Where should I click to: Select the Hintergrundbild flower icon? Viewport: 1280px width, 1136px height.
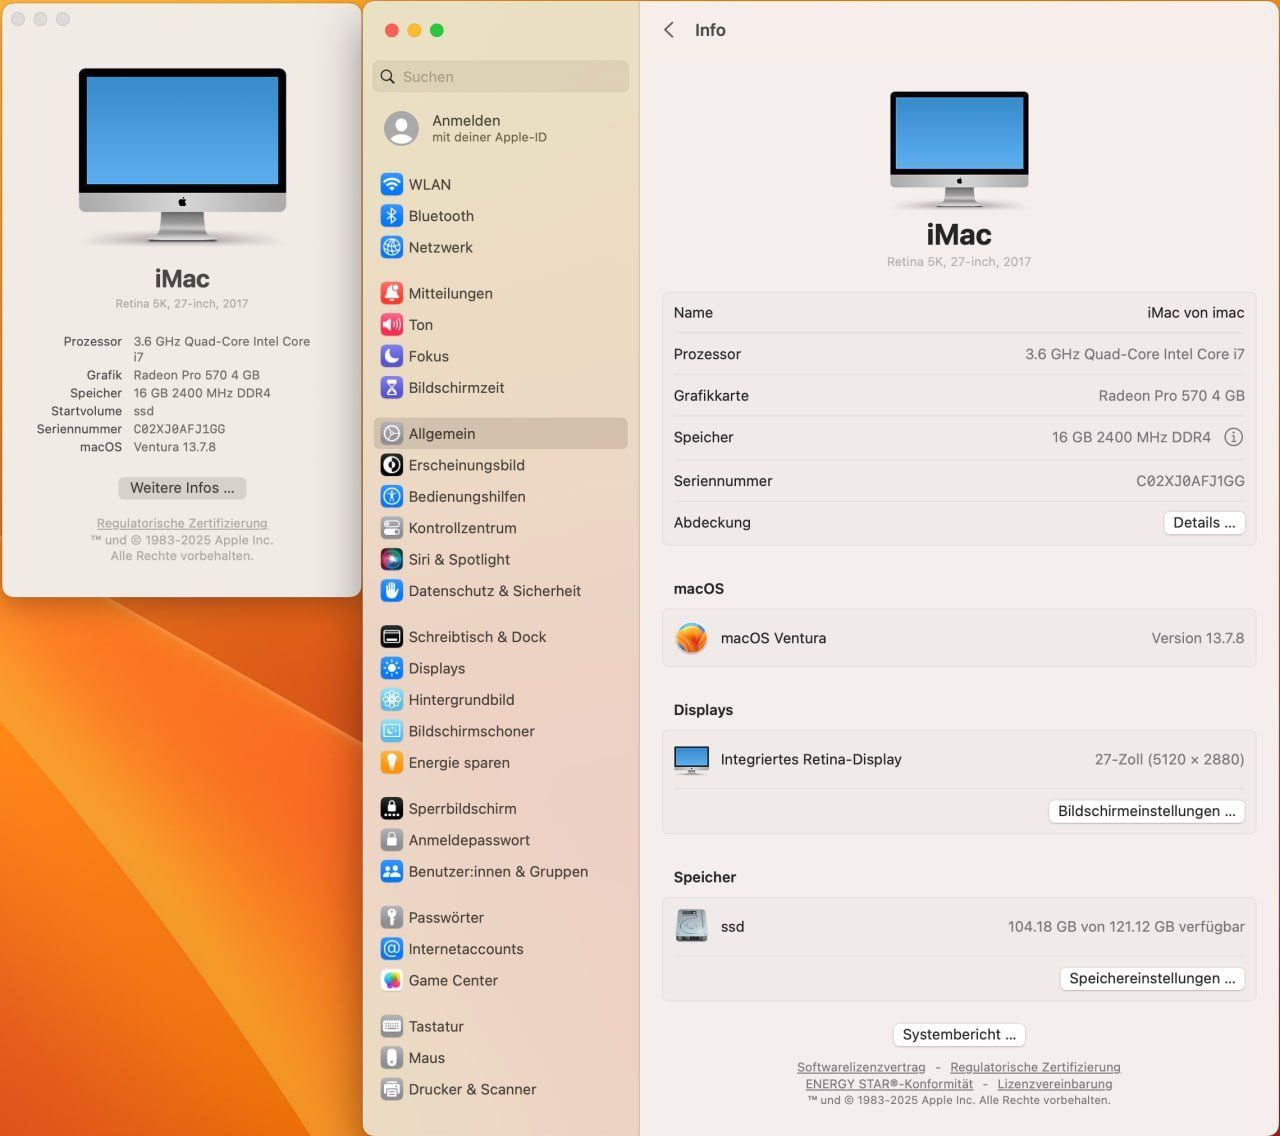391,700
